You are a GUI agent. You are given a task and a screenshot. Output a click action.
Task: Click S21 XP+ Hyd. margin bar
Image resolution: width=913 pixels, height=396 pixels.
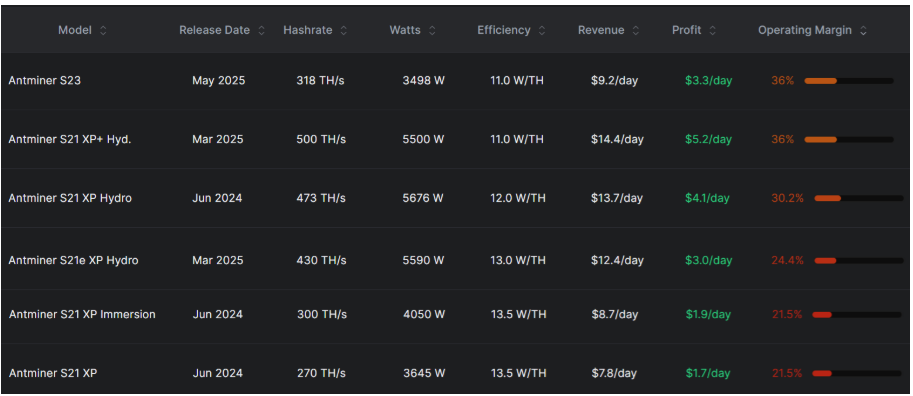(x=849, y=140)
